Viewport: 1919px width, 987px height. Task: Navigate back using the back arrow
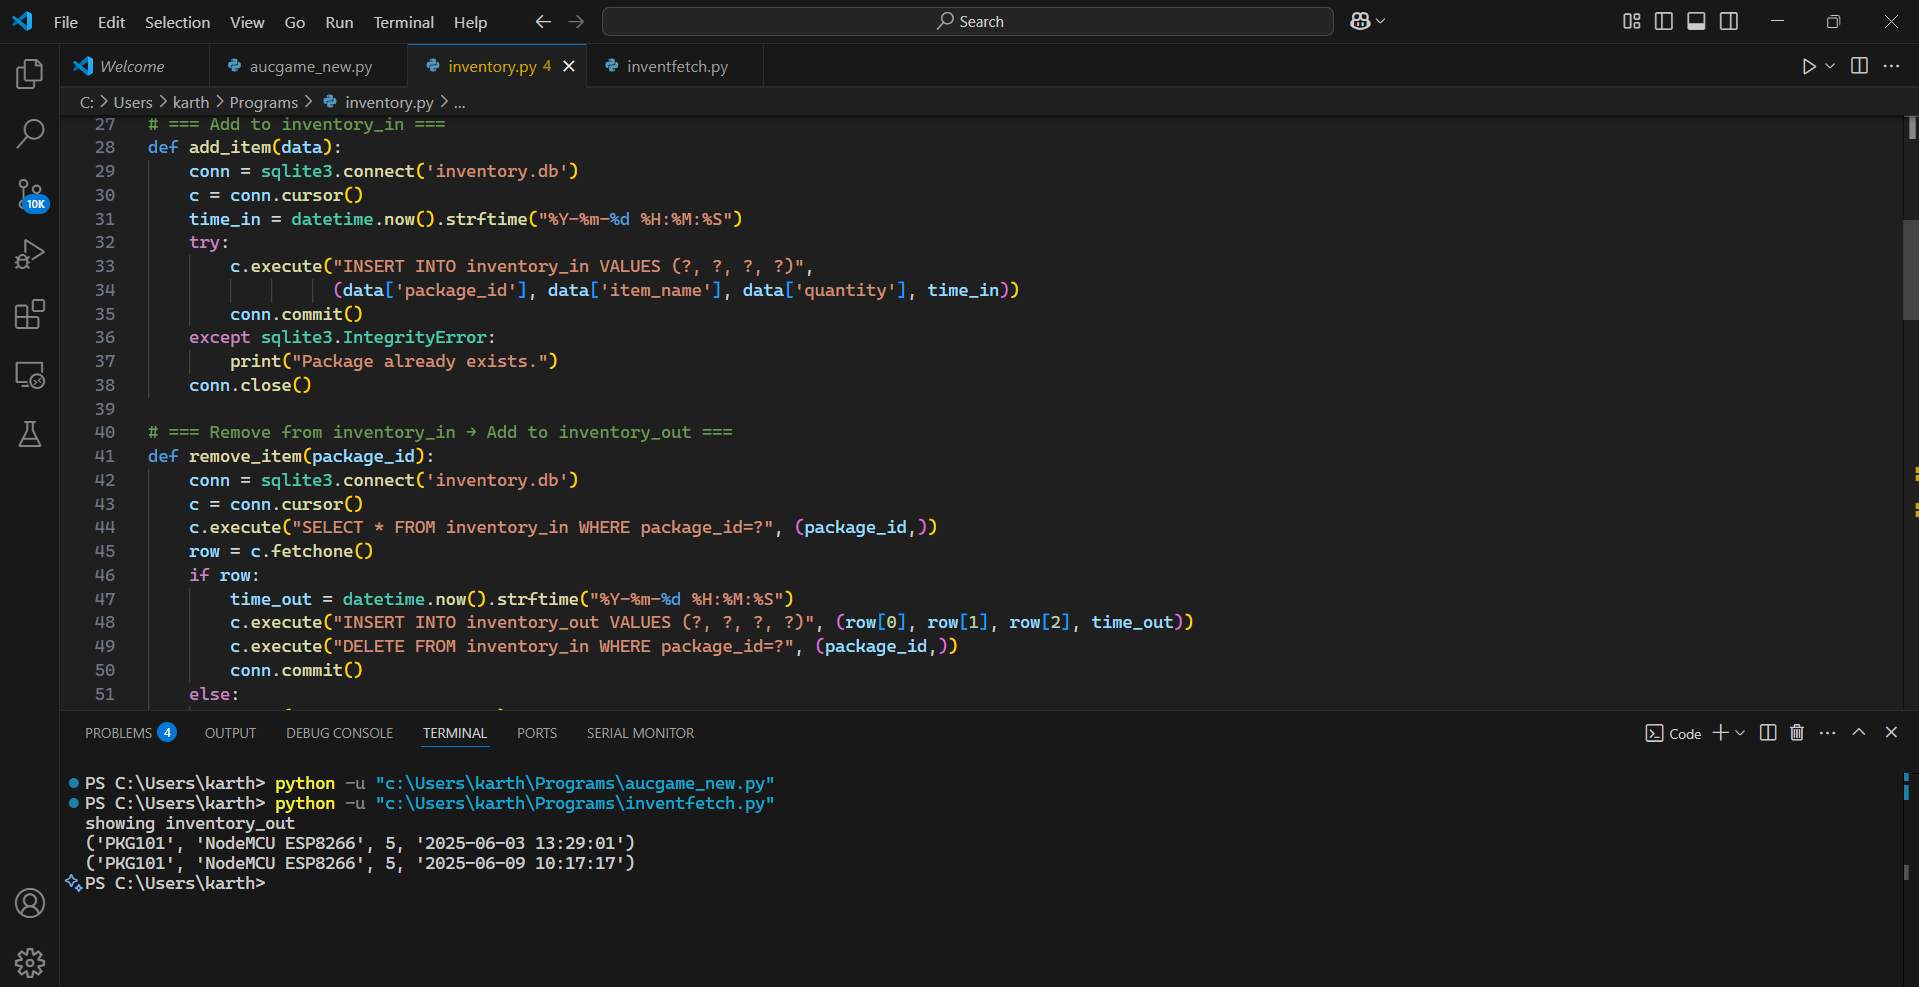[542, 21]
